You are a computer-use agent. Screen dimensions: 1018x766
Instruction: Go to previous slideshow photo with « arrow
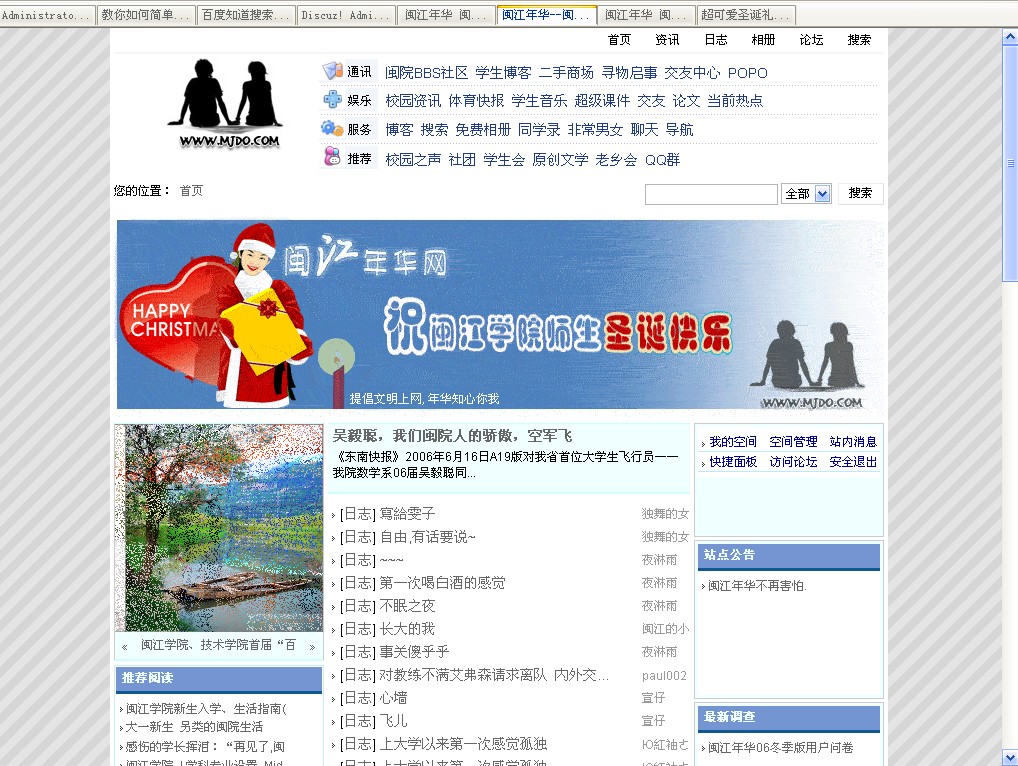125,647
